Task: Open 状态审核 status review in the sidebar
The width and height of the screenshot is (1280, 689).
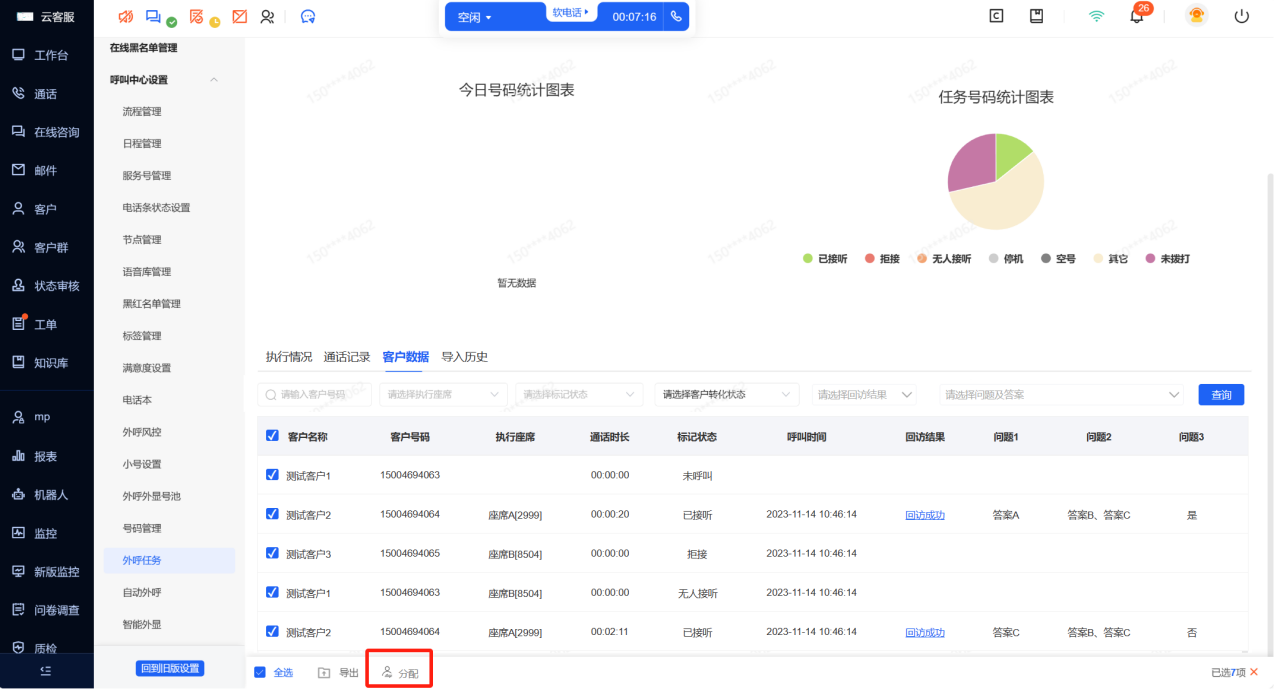Action: 46,286
